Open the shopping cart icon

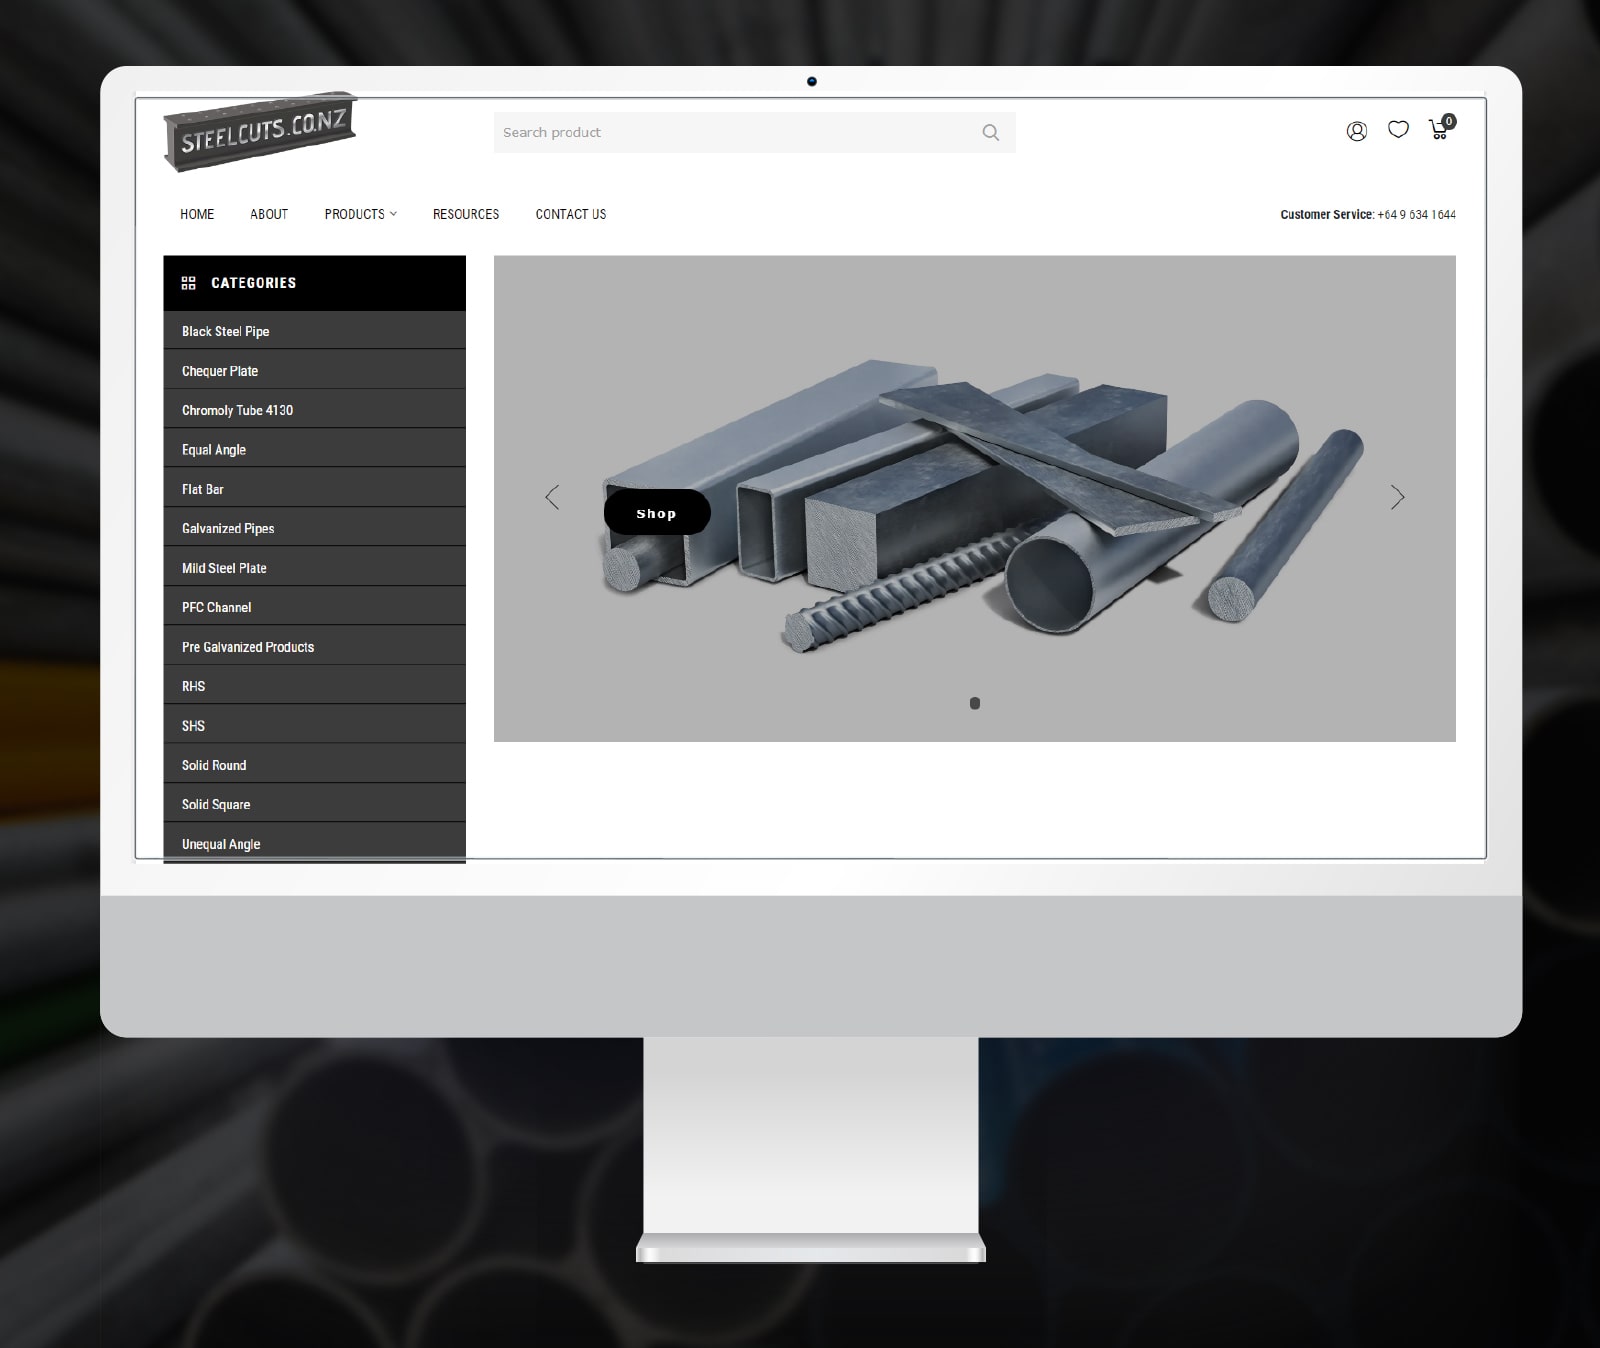(x=1439, y=130)
